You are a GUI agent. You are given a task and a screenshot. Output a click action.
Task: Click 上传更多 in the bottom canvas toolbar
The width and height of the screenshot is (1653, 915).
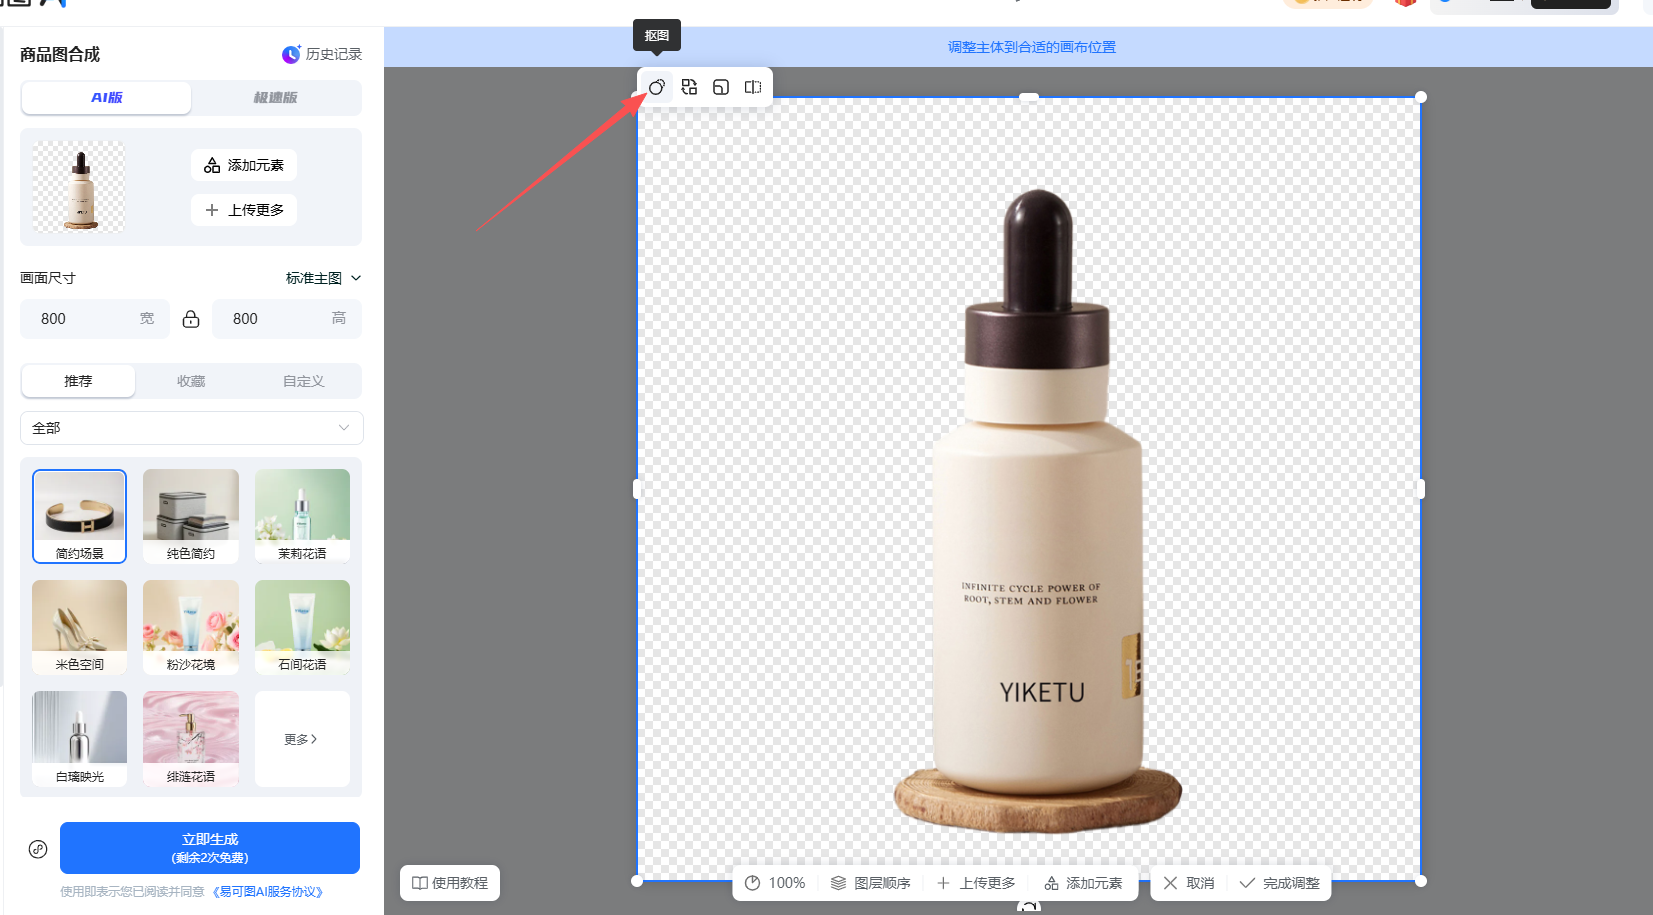pyautogui.click(x=976, y=883)
